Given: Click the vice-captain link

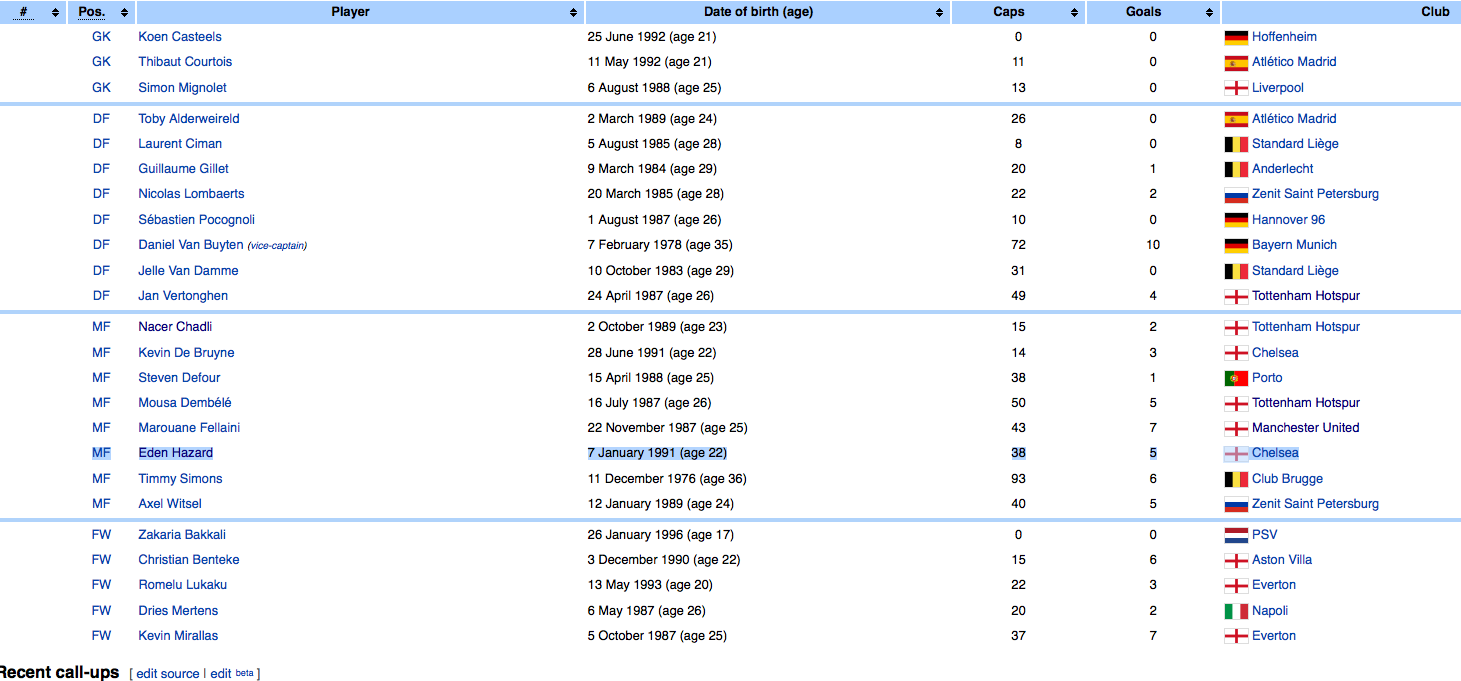Looking at the screenshot, I should [277, 246].
